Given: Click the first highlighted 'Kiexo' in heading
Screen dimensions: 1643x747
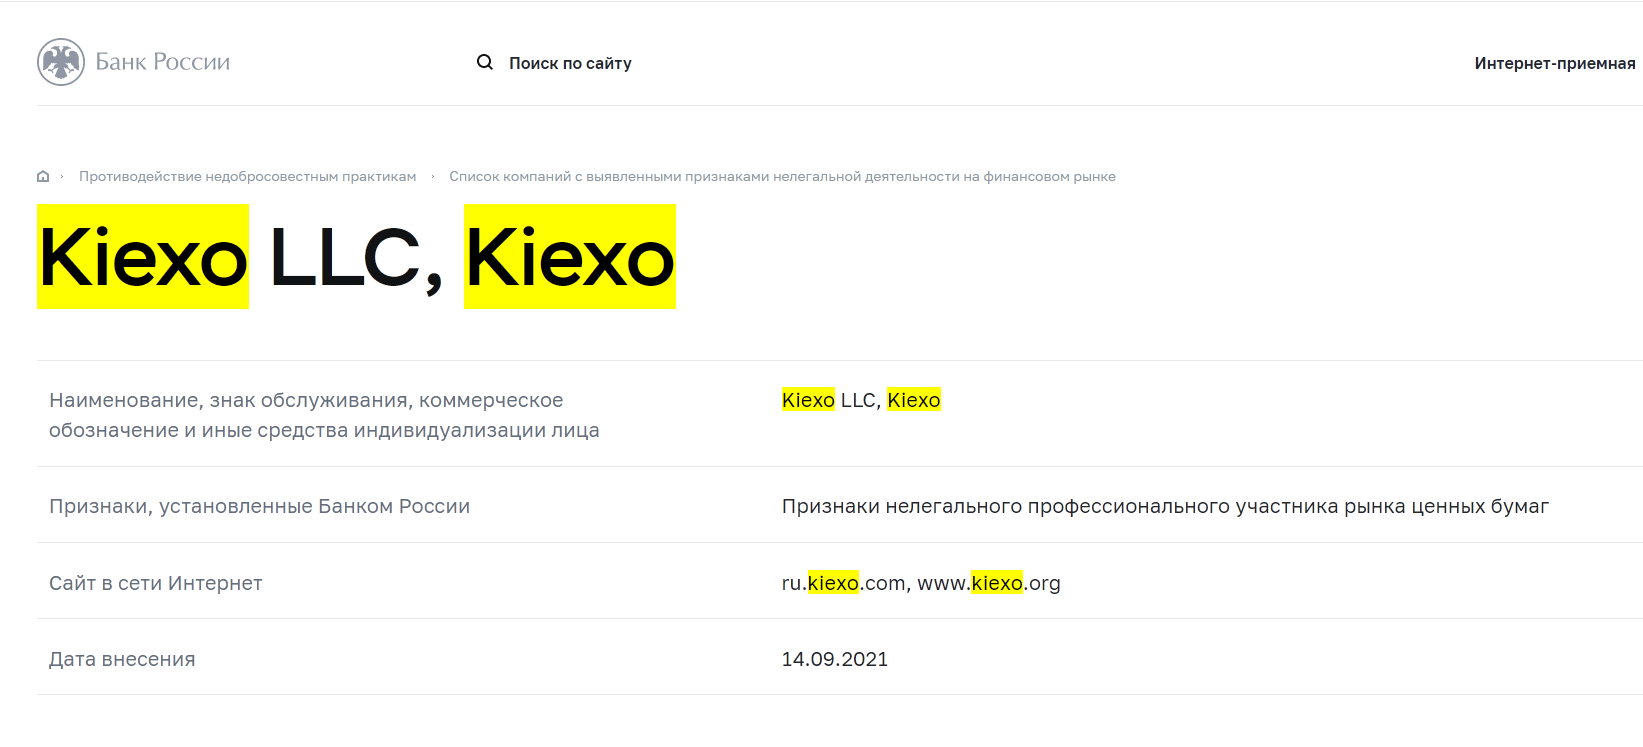Looking at the screenshot, I should pyautogui.click(x=143, y=257).
